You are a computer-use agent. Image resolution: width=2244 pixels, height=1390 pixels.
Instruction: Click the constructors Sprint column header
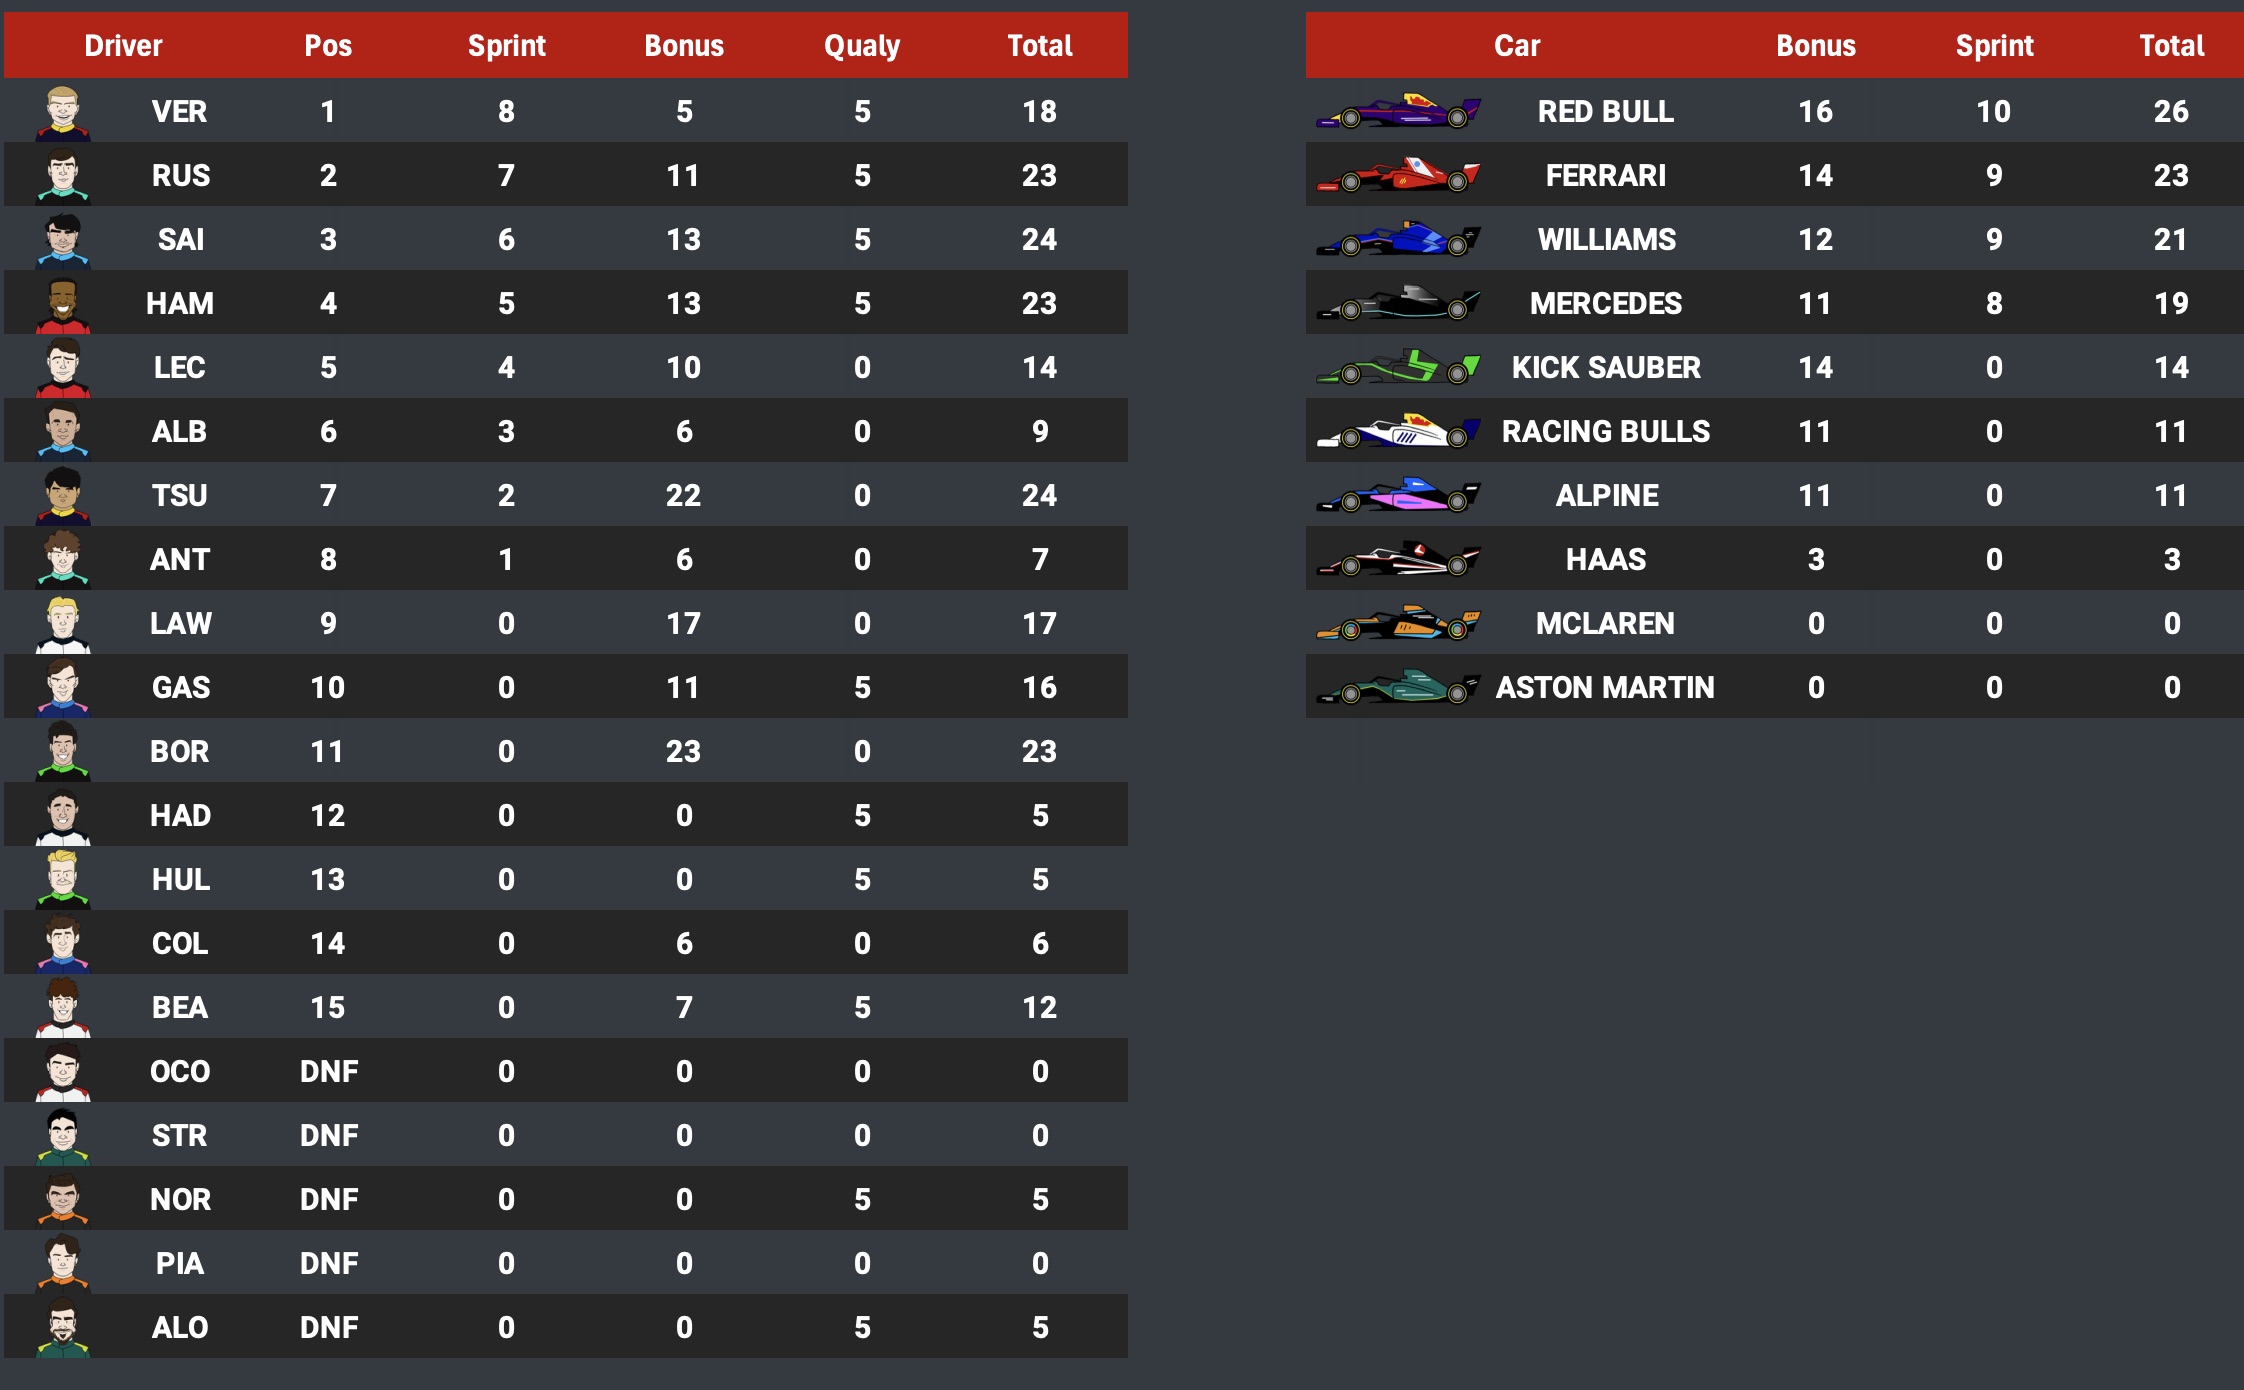(1994, 46)
